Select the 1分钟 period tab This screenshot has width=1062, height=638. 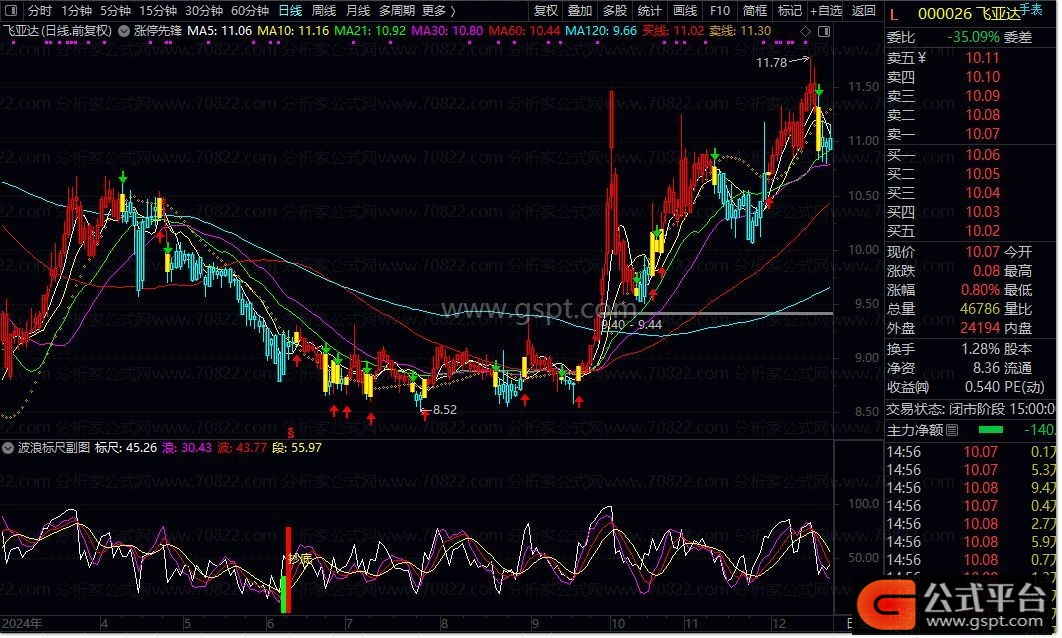(x=77, y=11)
